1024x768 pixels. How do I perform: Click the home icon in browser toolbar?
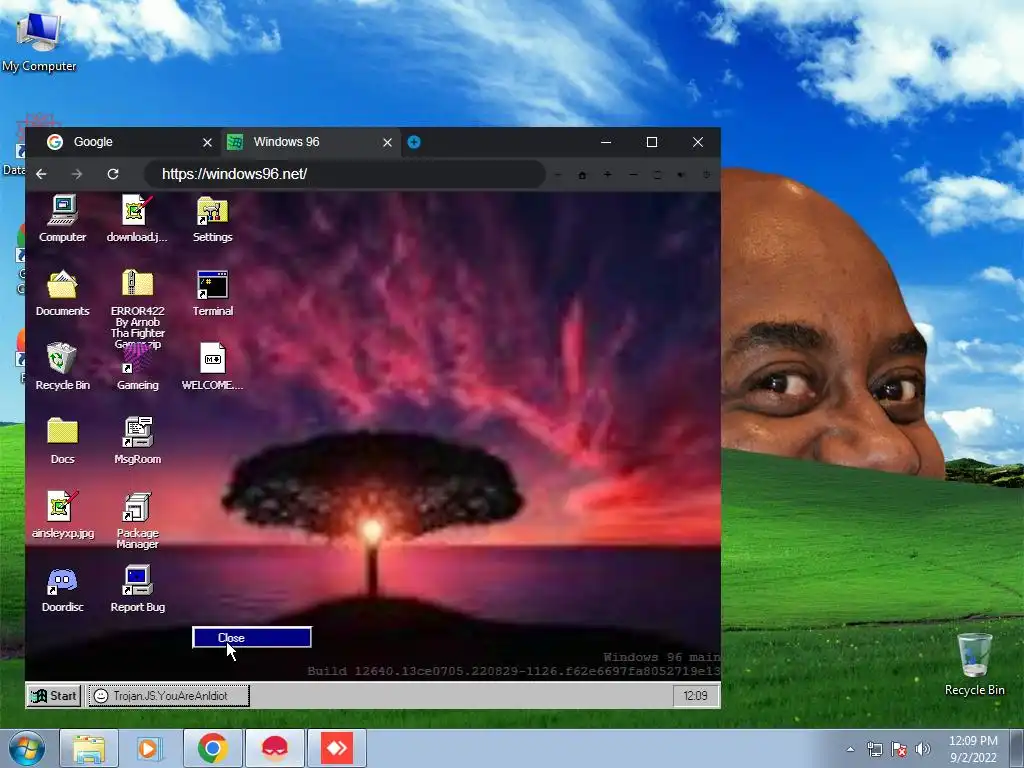click(582, 175)
